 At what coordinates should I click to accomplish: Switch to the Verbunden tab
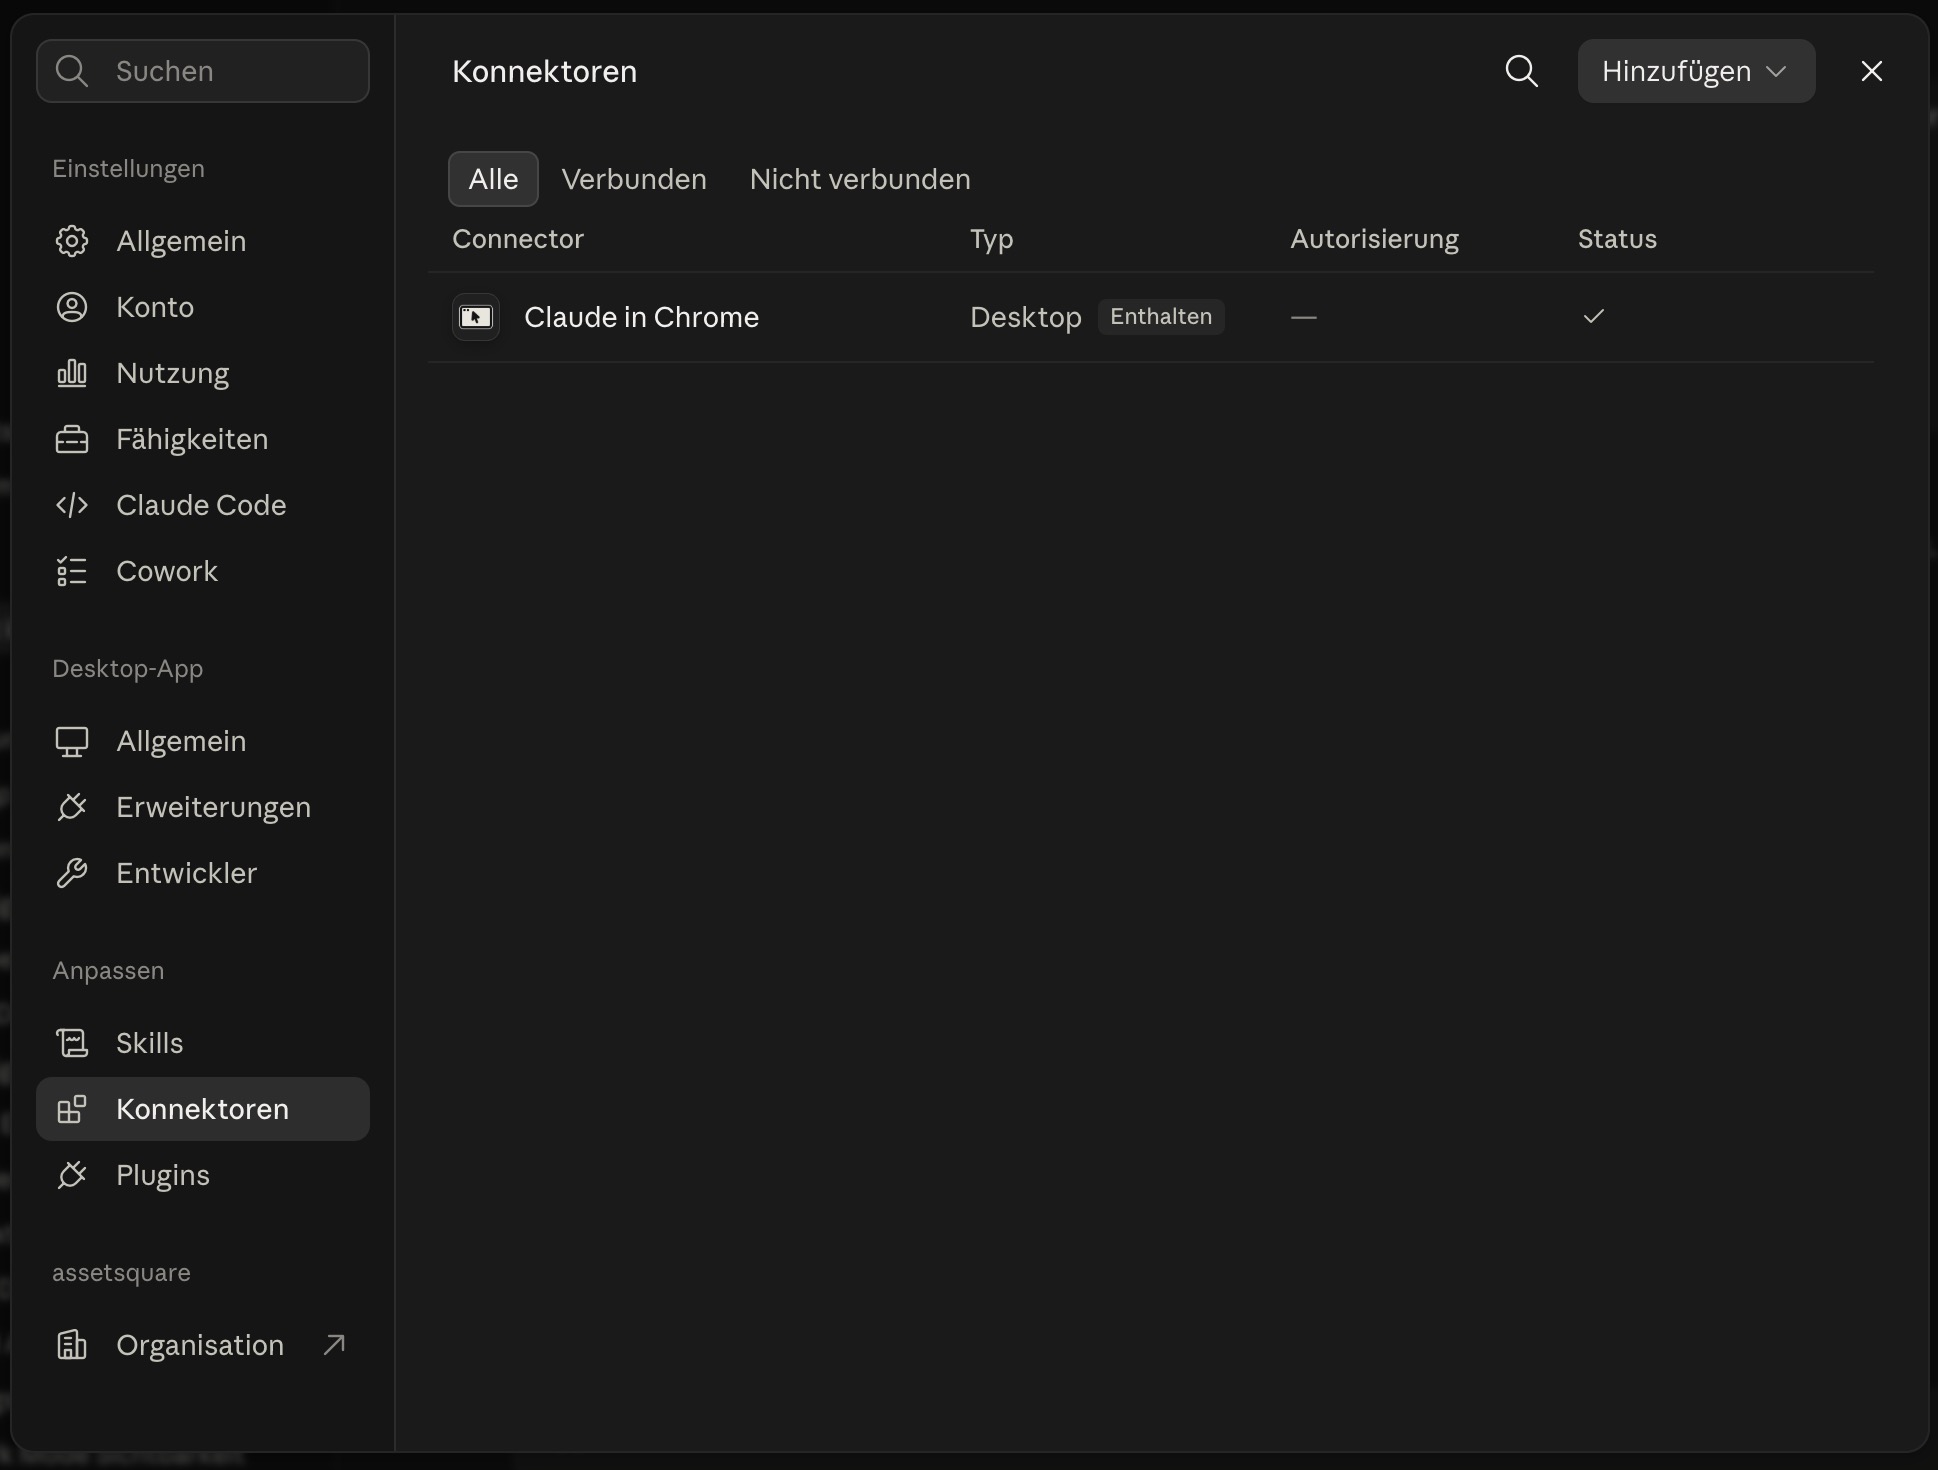click(x=634, y=179)
